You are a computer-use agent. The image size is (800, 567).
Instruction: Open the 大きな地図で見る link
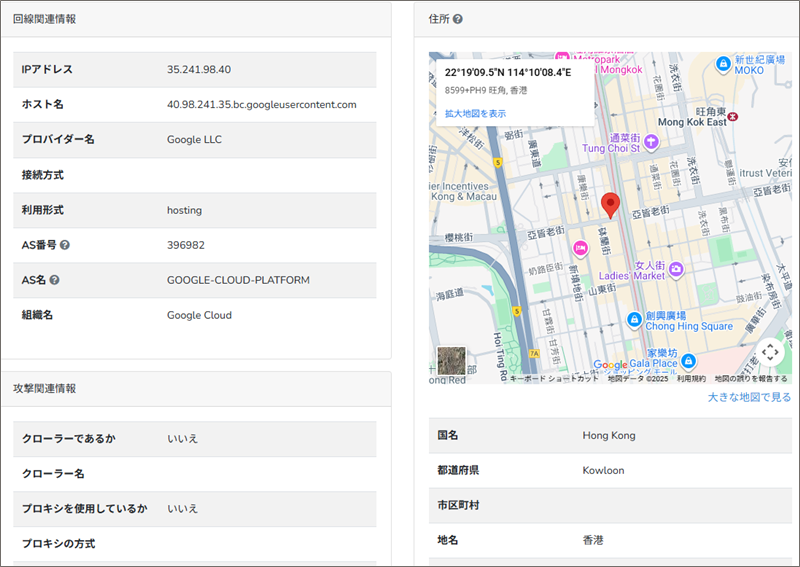[x=749, y=397]
